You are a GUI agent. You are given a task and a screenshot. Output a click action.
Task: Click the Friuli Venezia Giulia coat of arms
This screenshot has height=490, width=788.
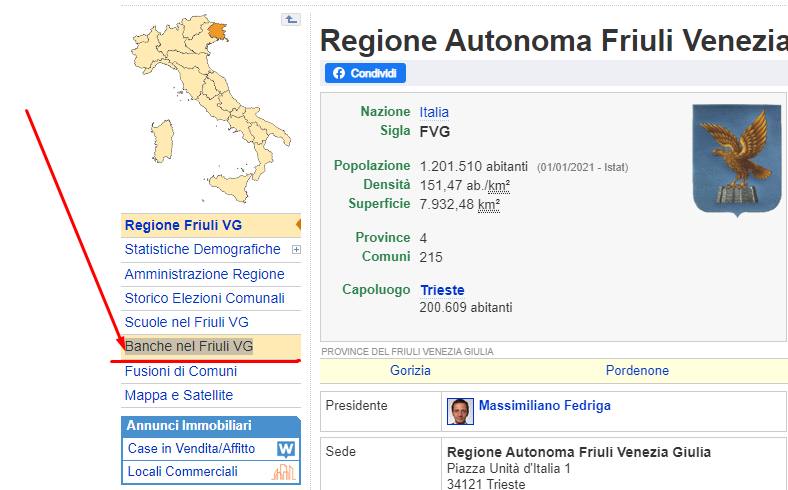click(737, 161)
